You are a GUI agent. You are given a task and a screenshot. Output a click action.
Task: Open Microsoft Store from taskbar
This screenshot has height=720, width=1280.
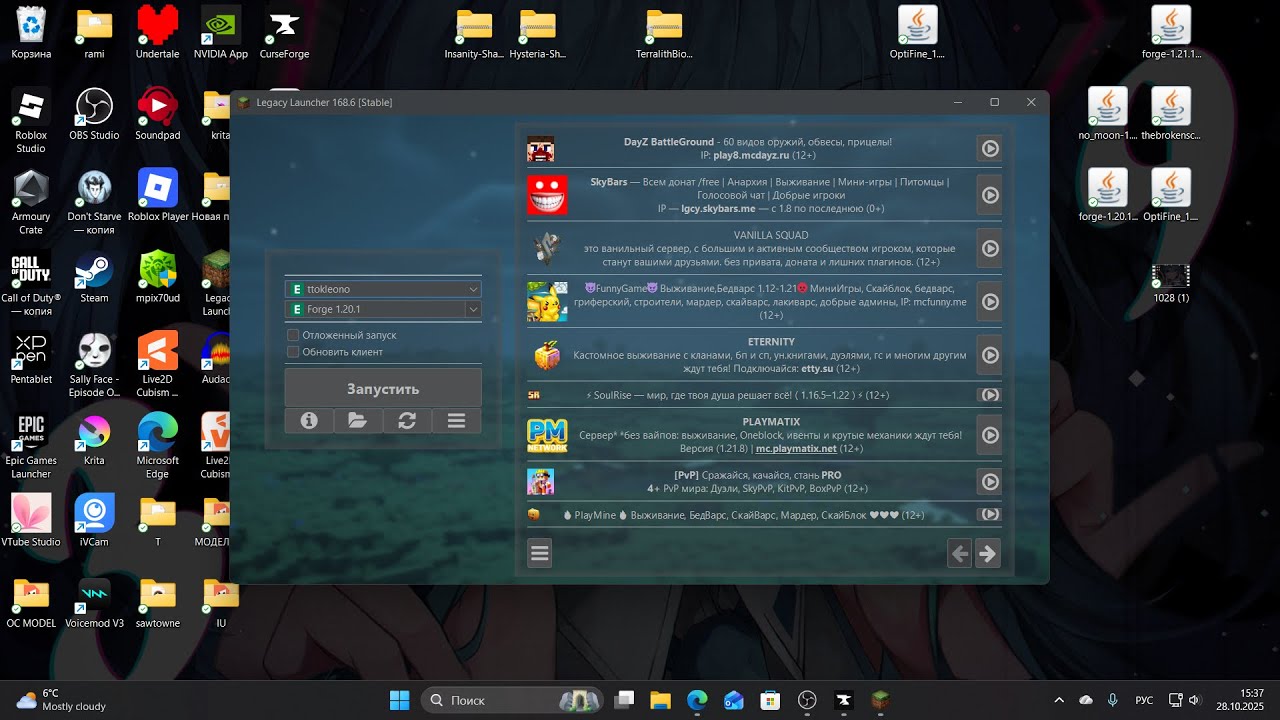click(x=770, y=700)
